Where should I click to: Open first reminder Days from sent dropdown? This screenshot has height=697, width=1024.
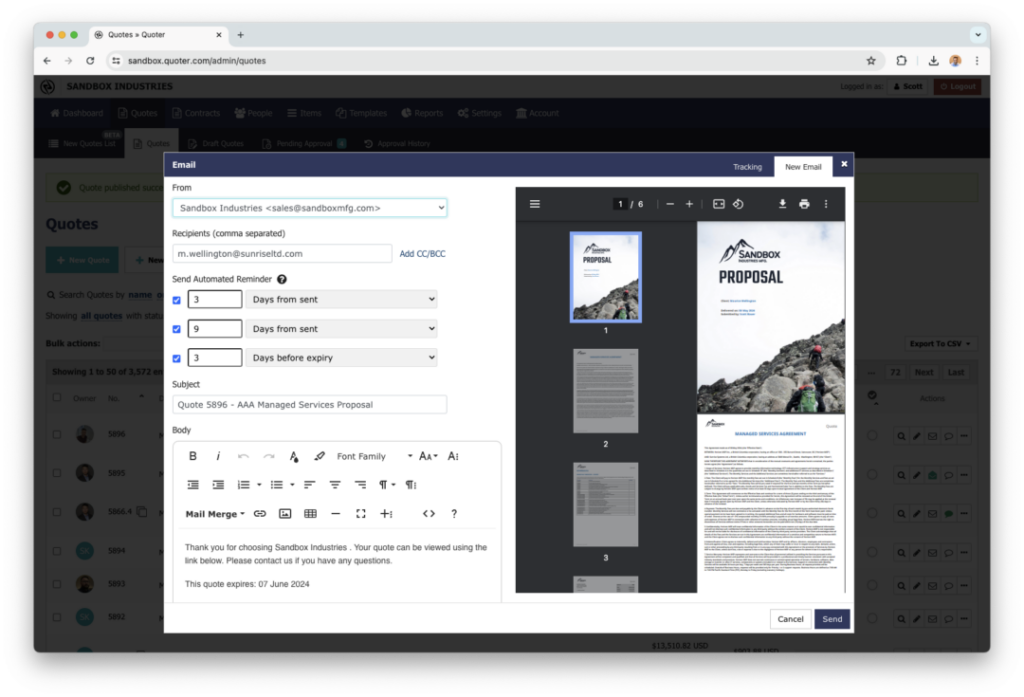(342, 299)
